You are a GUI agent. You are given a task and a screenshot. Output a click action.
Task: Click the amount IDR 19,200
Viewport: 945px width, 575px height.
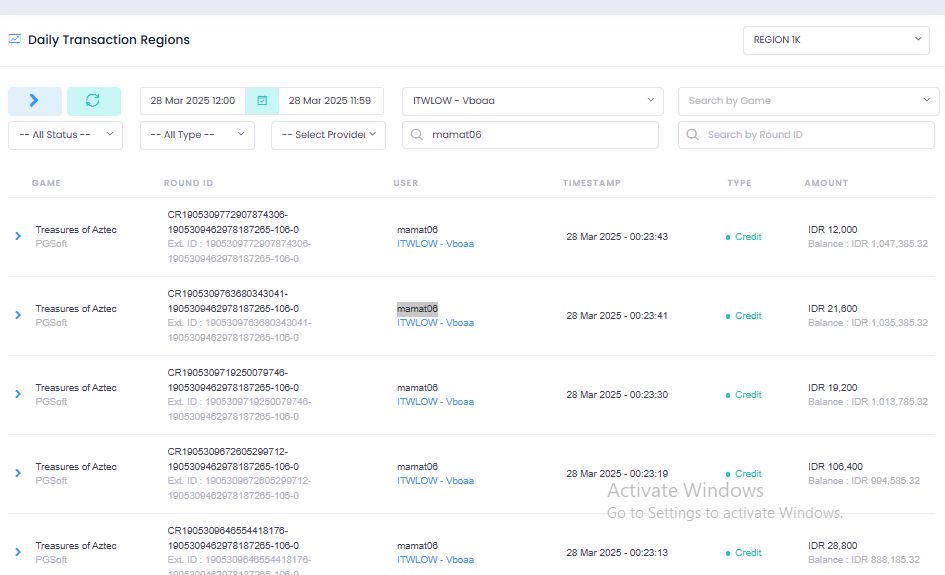coord(832,388)
